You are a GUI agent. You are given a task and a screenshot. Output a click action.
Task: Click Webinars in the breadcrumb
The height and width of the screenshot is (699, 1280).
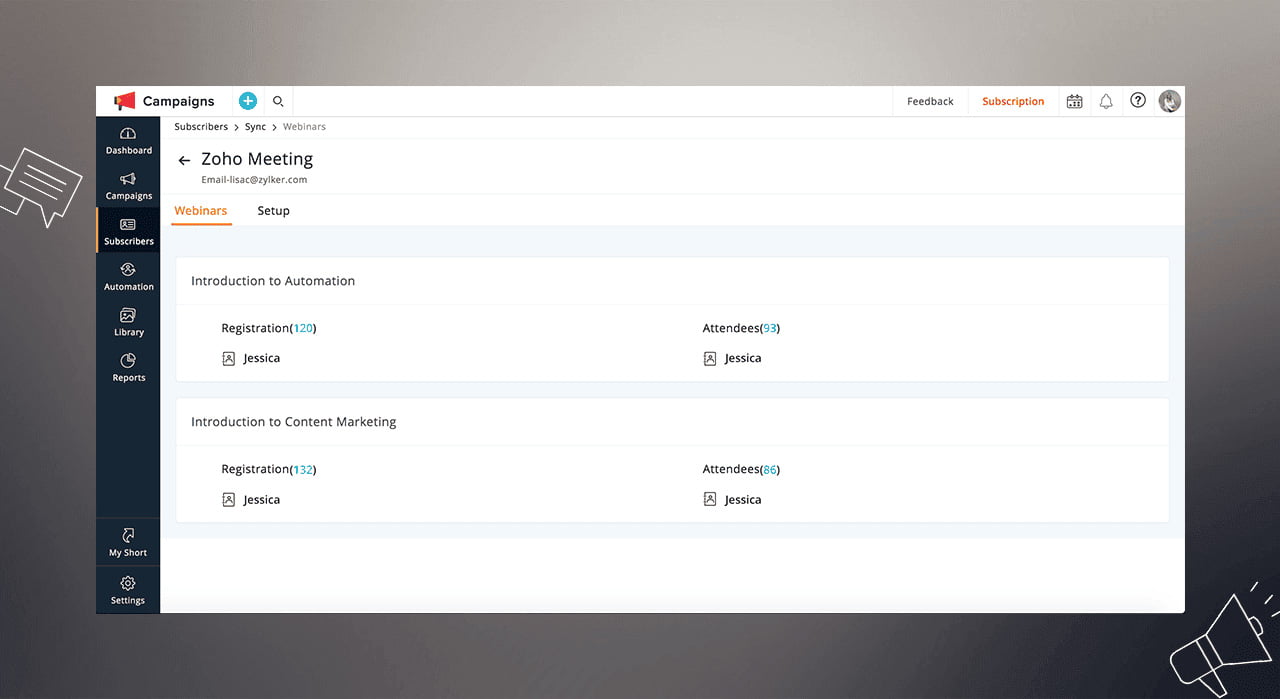click(304, 127)
